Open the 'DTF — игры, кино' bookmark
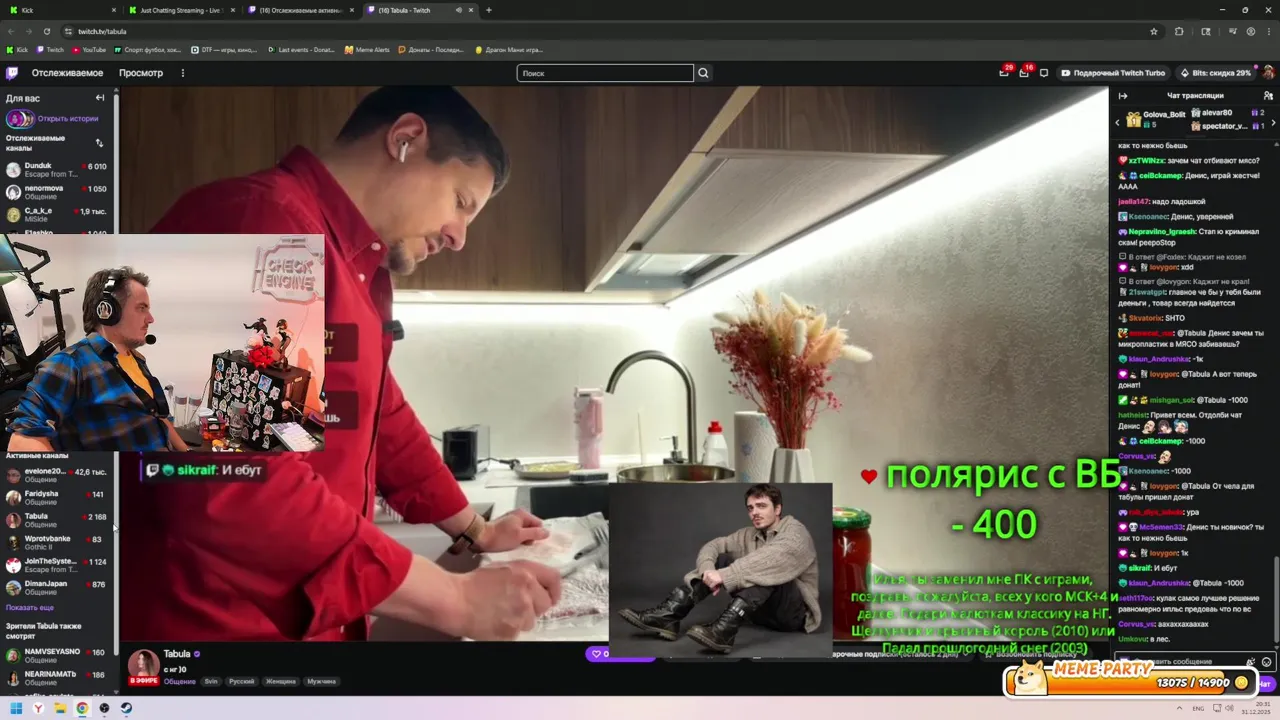 [x=225, y=49]
